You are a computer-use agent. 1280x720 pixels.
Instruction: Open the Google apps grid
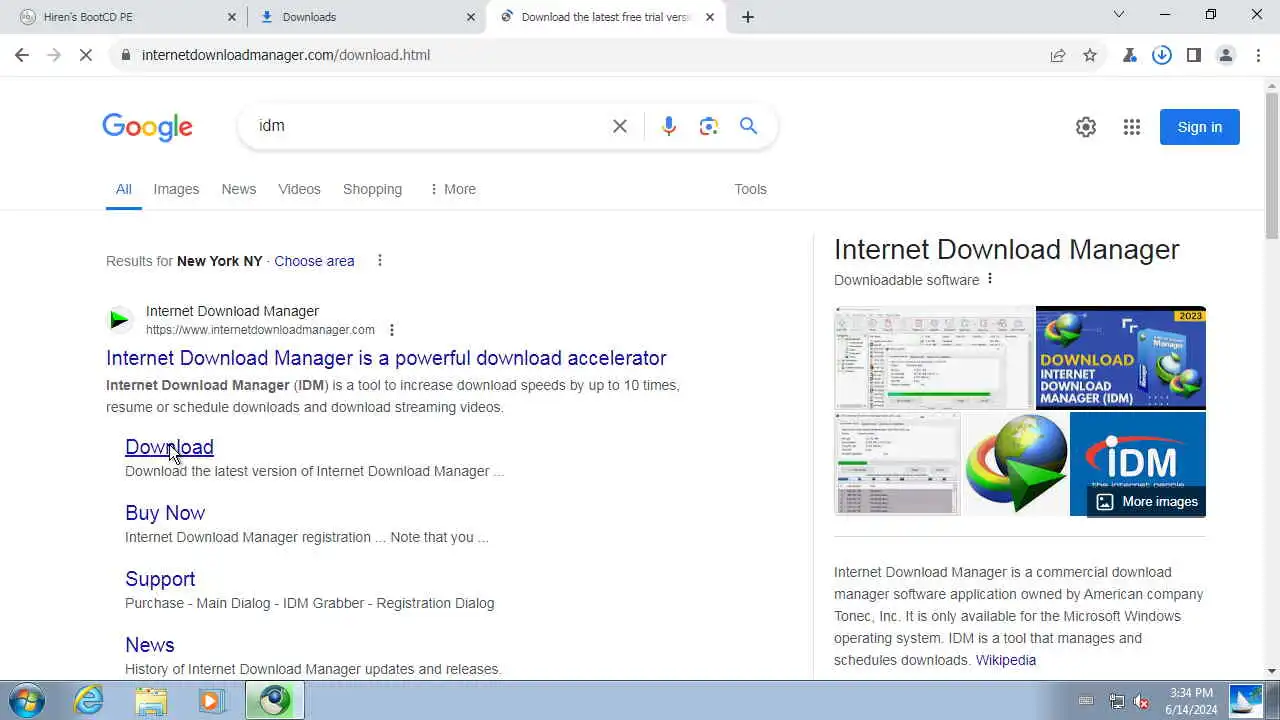1132,127
